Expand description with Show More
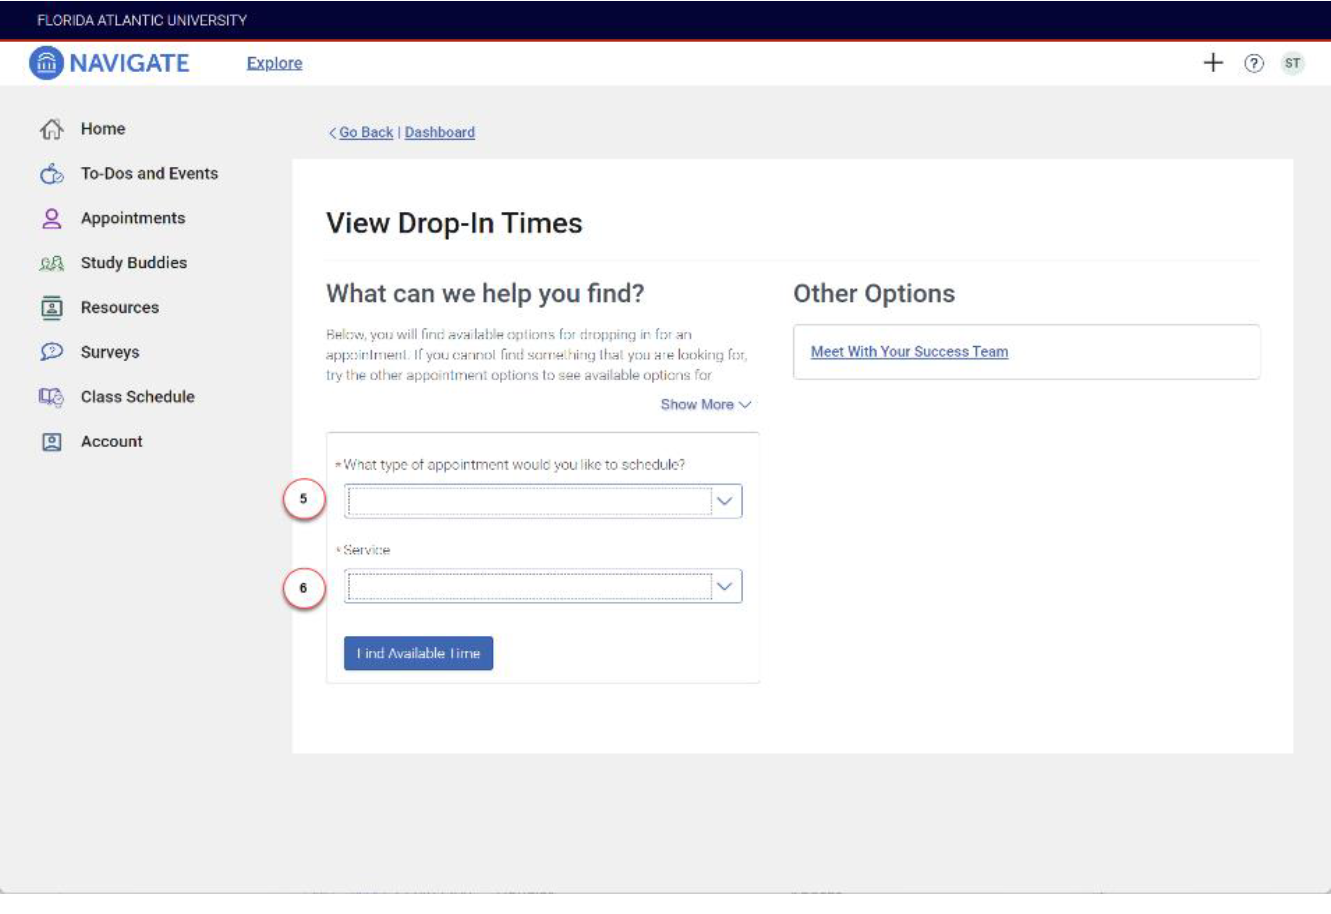1331x914 pixels. point(705,404)
